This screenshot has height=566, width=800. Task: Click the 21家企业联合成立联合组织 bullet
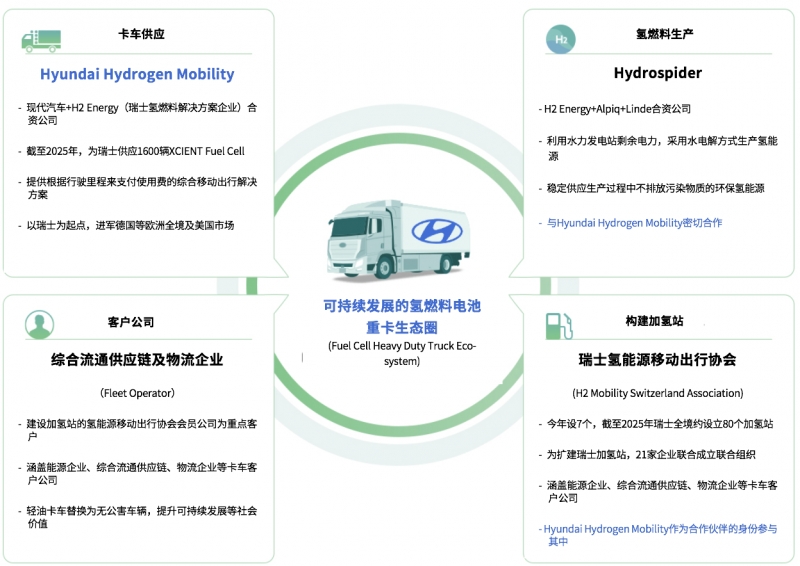[x=647, y=454]
